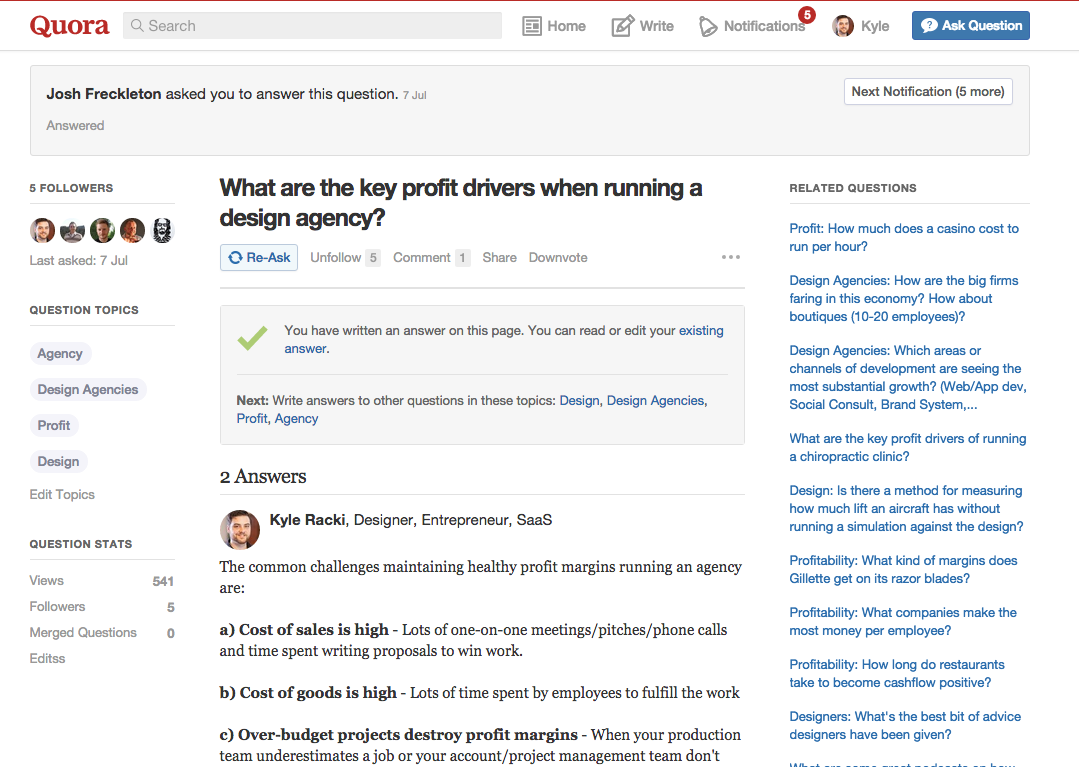Click 'Last asked: 7 Jul' text
1079x767 pixels.
[78, 261]
